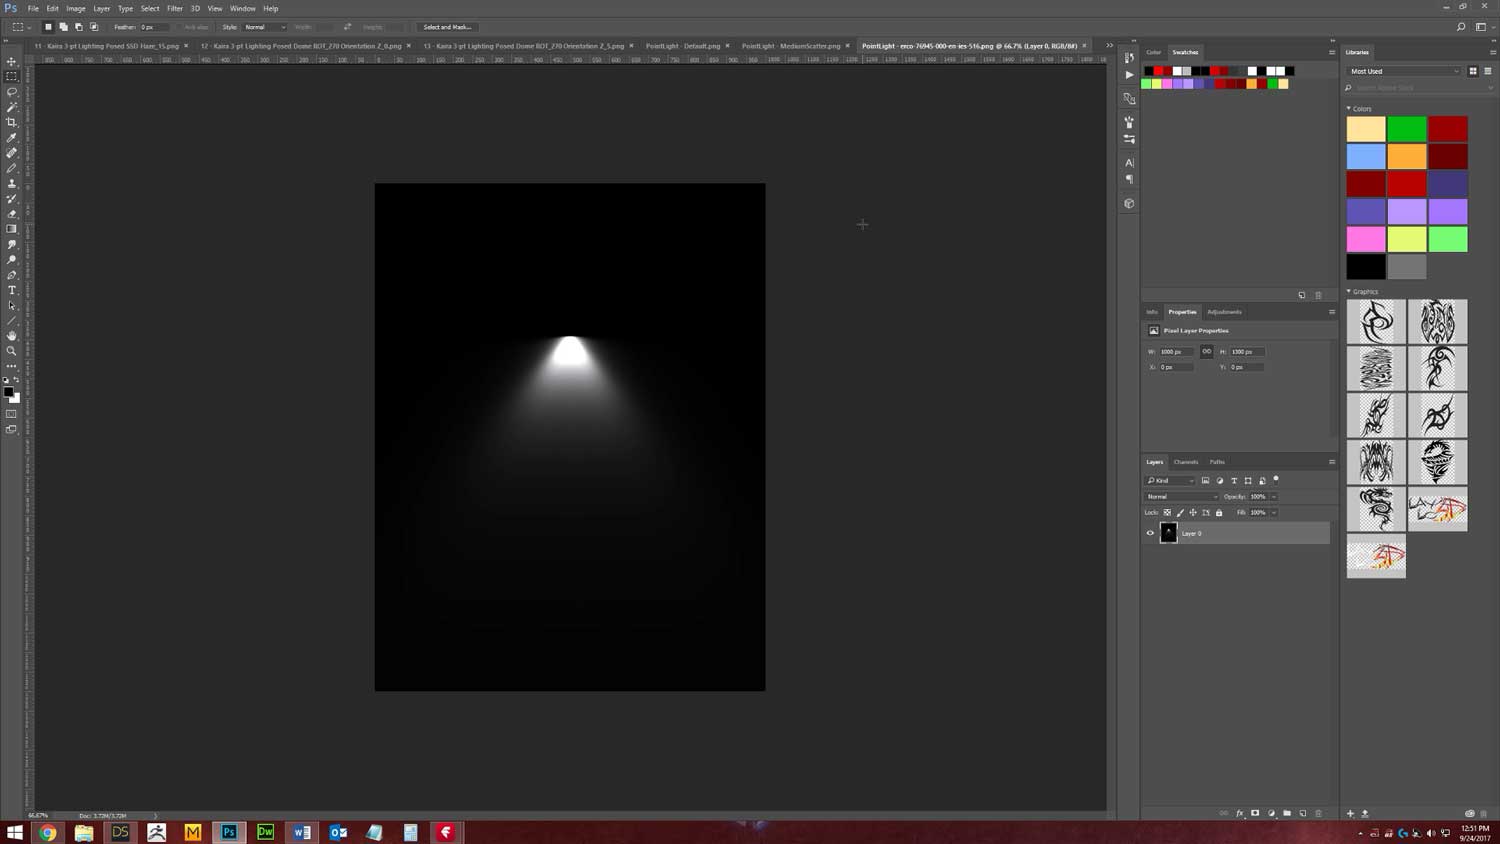Image resolution: width=1500 pixels, height=844 pixels.
Task: Select the Rectangular Marquee tool in toolbox
Action: coord(12,76)
